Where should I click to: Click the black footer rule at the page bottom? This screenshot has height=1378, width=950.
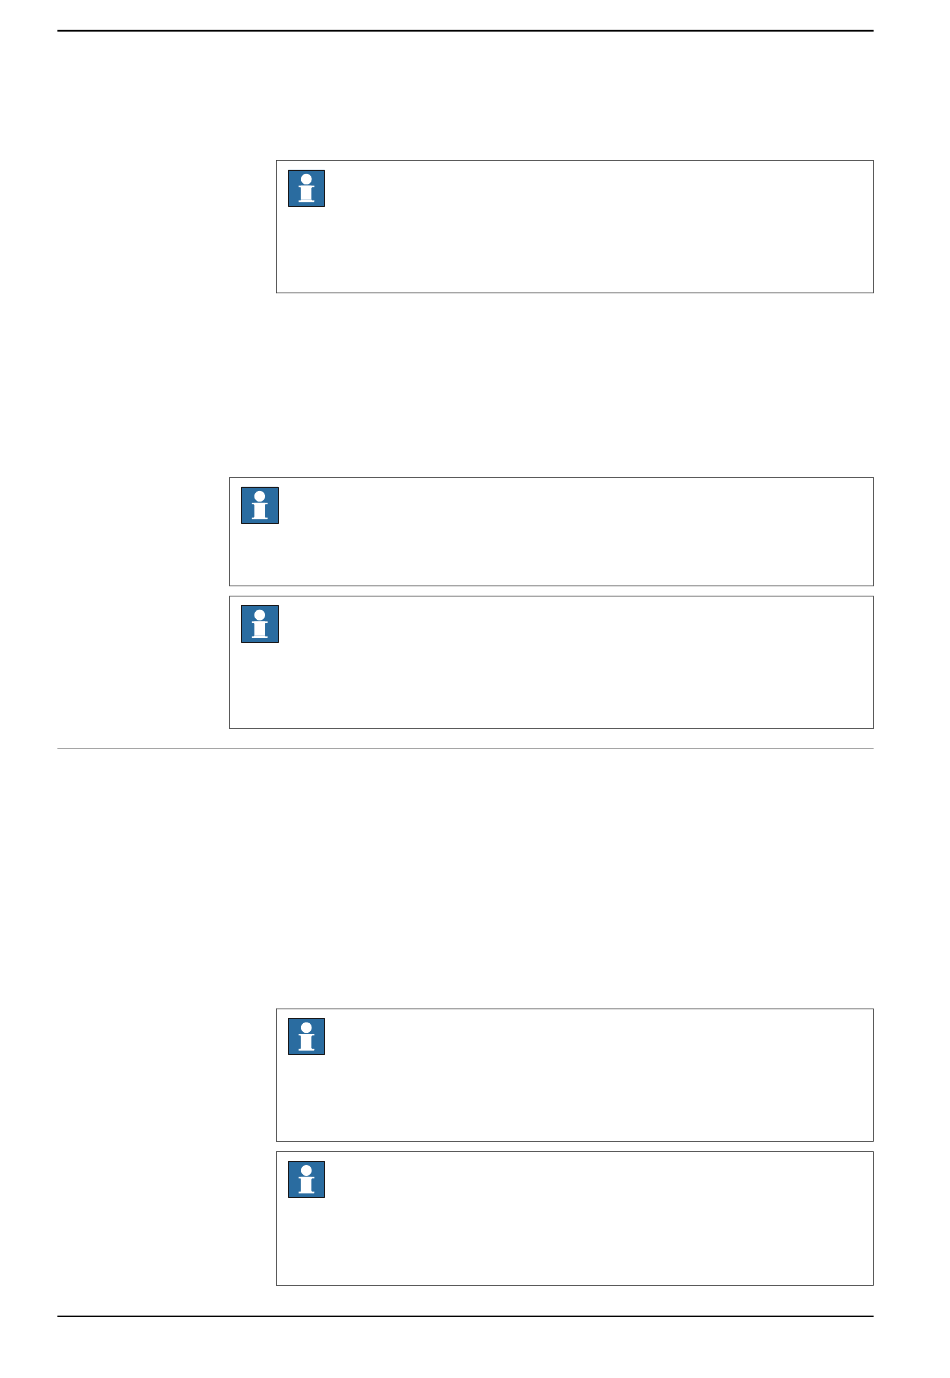(x=465, y=1316)
